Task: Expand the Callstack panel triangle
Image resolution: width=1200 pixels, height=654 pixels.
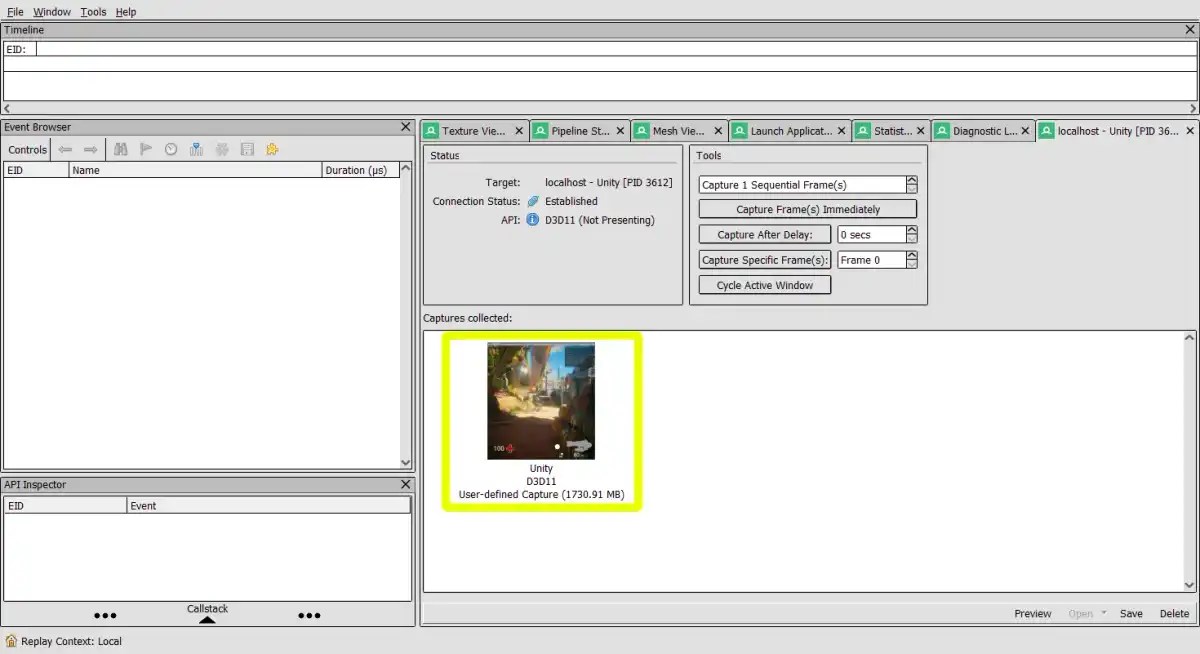Action: pos(207,620)
